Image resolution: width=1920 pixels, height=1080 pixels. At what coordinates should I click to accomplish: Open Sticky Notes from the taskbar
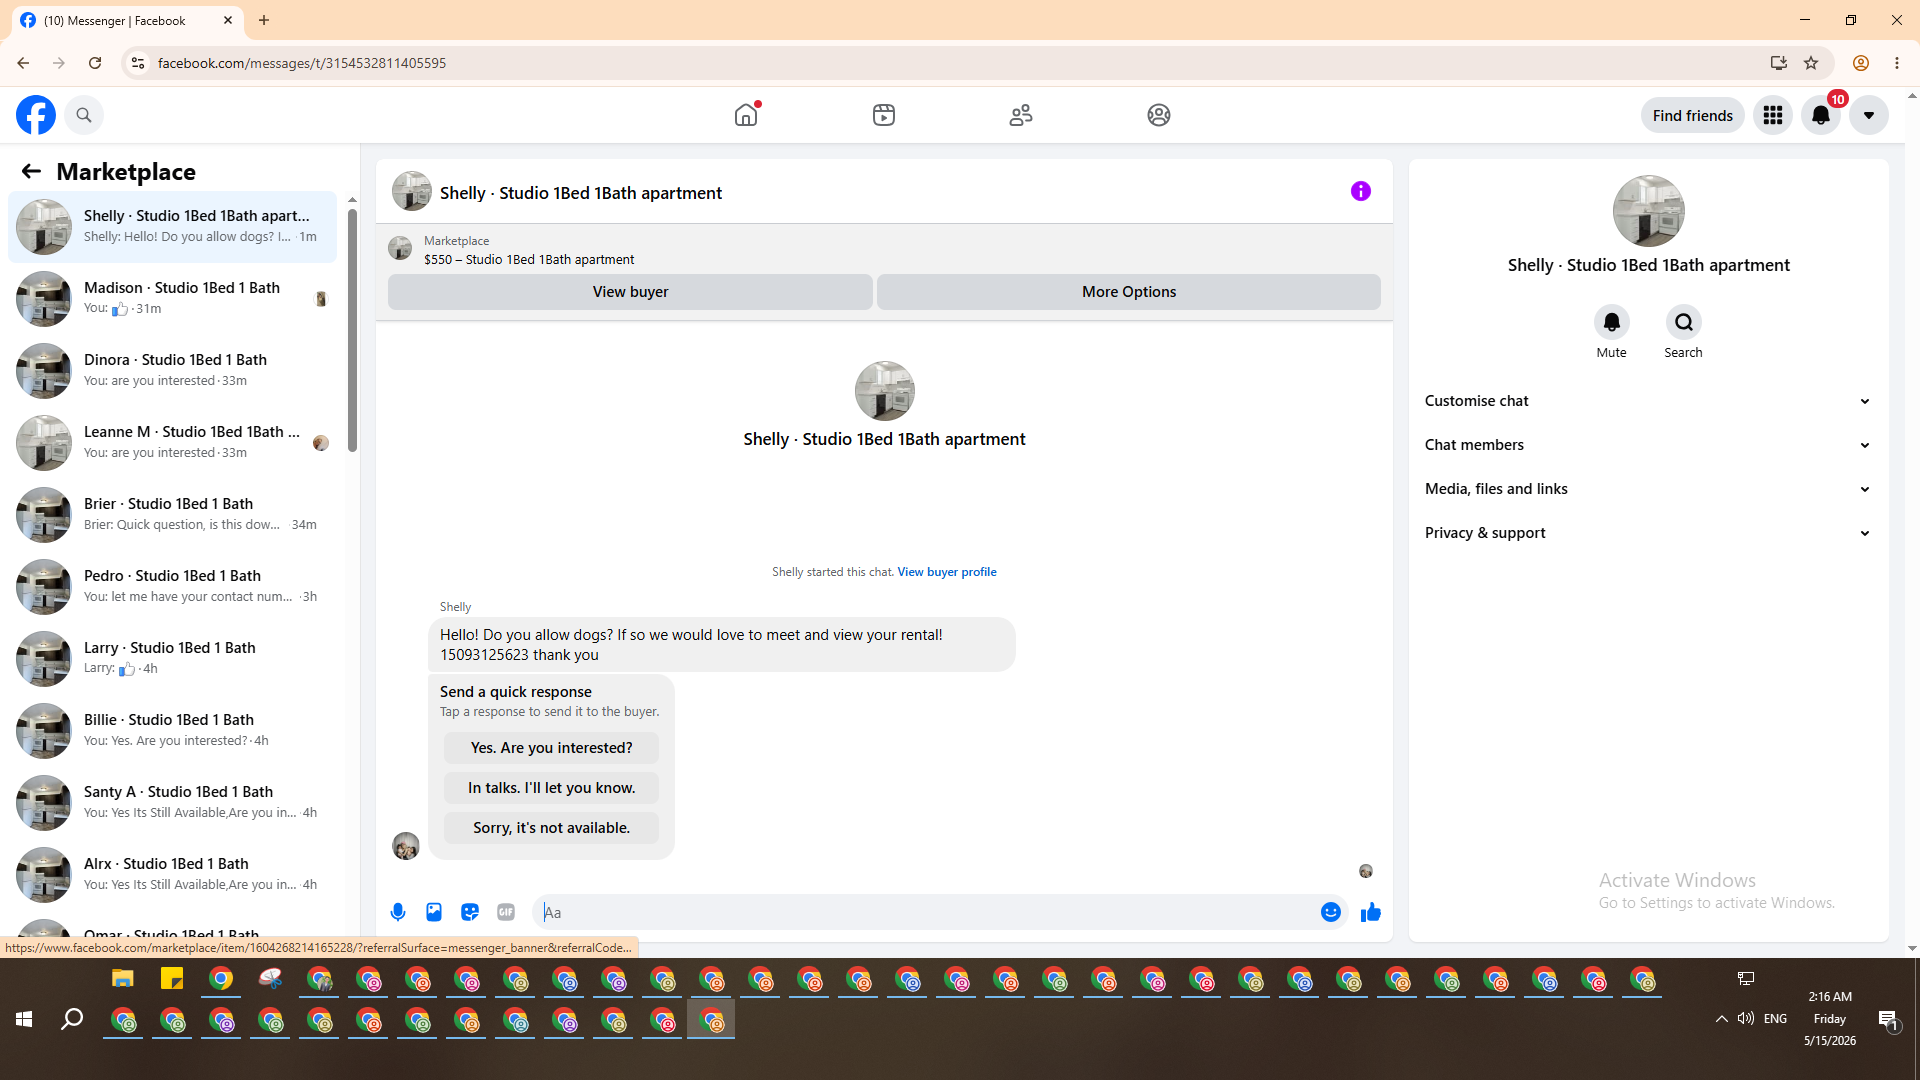click(x=172, y=979)
